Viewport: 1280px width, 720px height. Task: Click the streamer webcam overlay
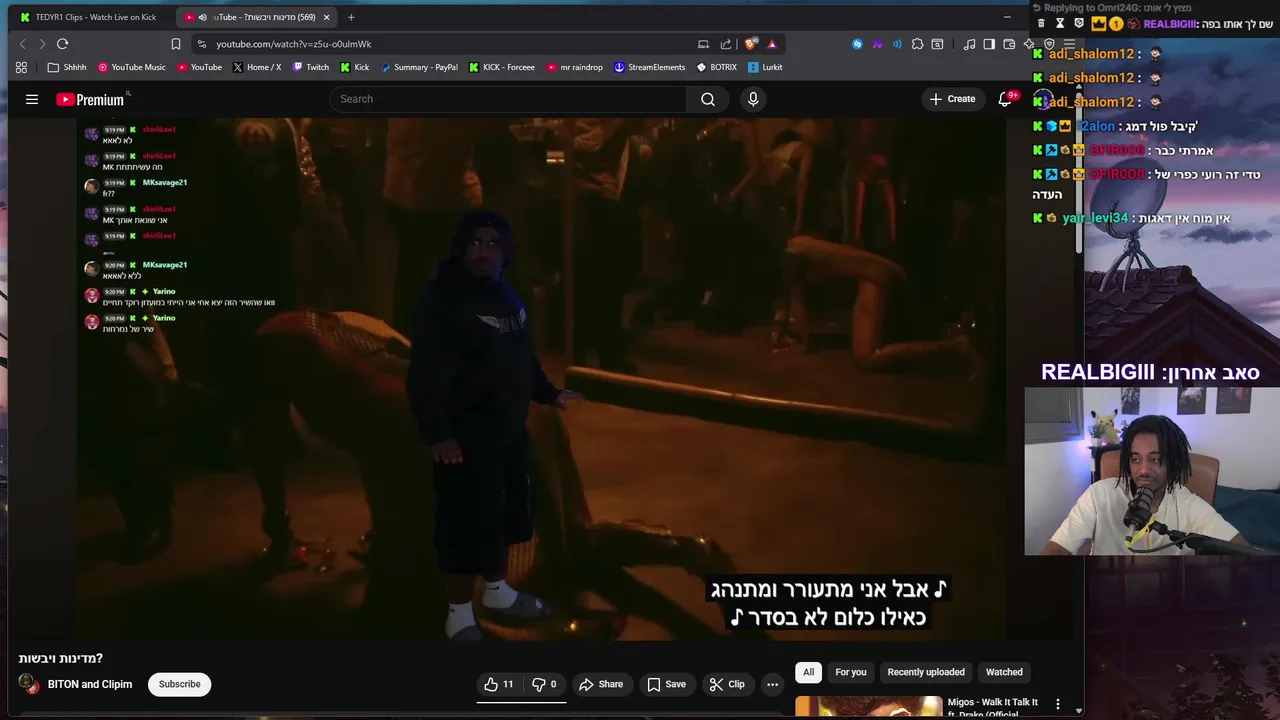click(x=1150, y=470)
